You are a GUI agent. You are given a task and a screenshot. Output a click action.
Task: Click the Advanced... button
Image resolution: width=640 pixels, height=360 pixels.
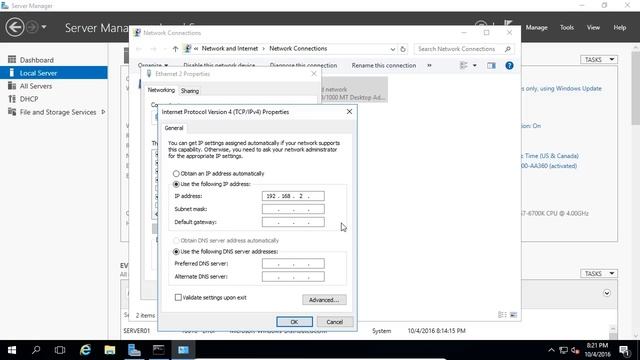(324, 300)
